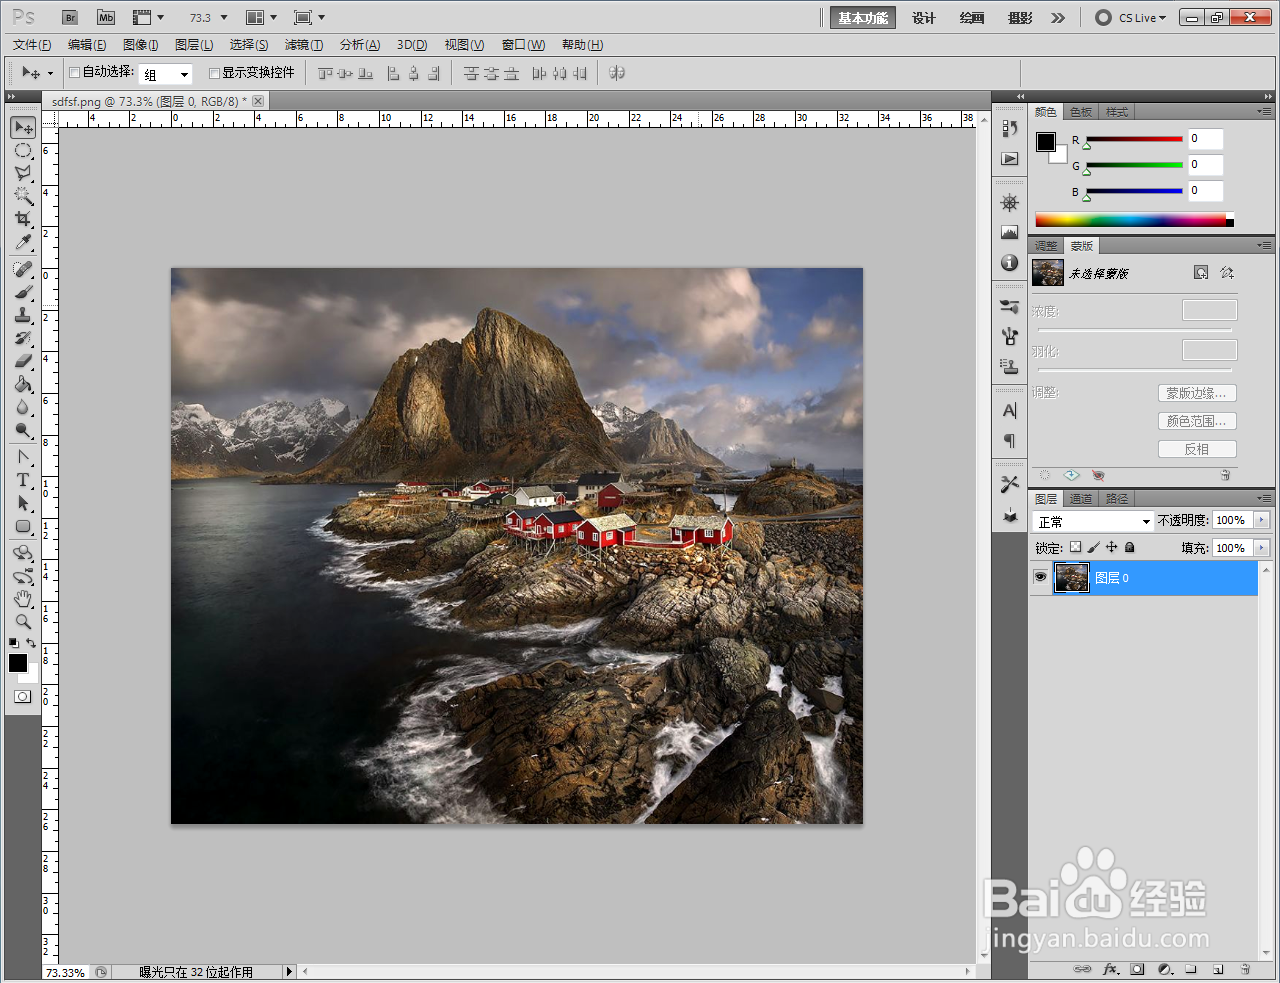
Task: Toggle lock transparent pixels
Action: pos(1075,547)
